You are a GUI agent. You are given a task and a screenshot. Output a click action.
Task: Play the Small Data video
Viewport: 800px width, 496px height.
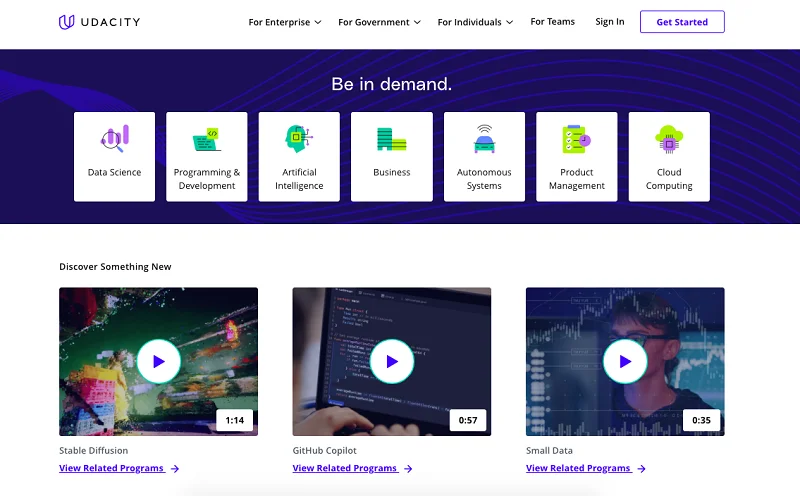point(625,361)
